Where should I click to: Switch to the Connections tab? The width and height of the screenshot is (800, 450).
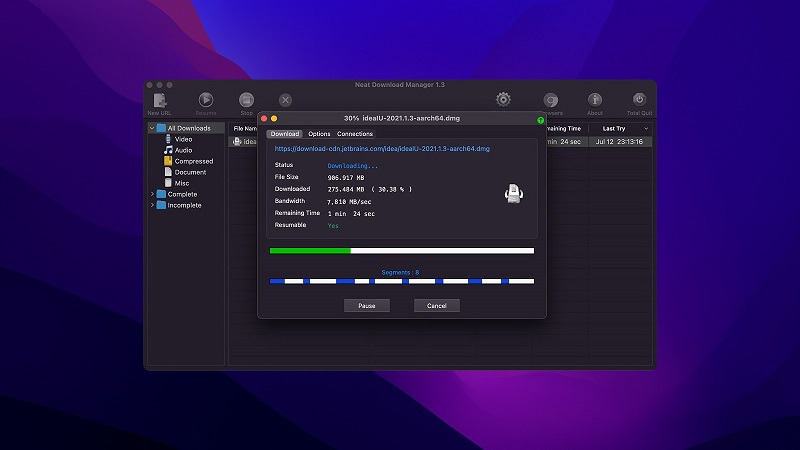coord(355,134)
